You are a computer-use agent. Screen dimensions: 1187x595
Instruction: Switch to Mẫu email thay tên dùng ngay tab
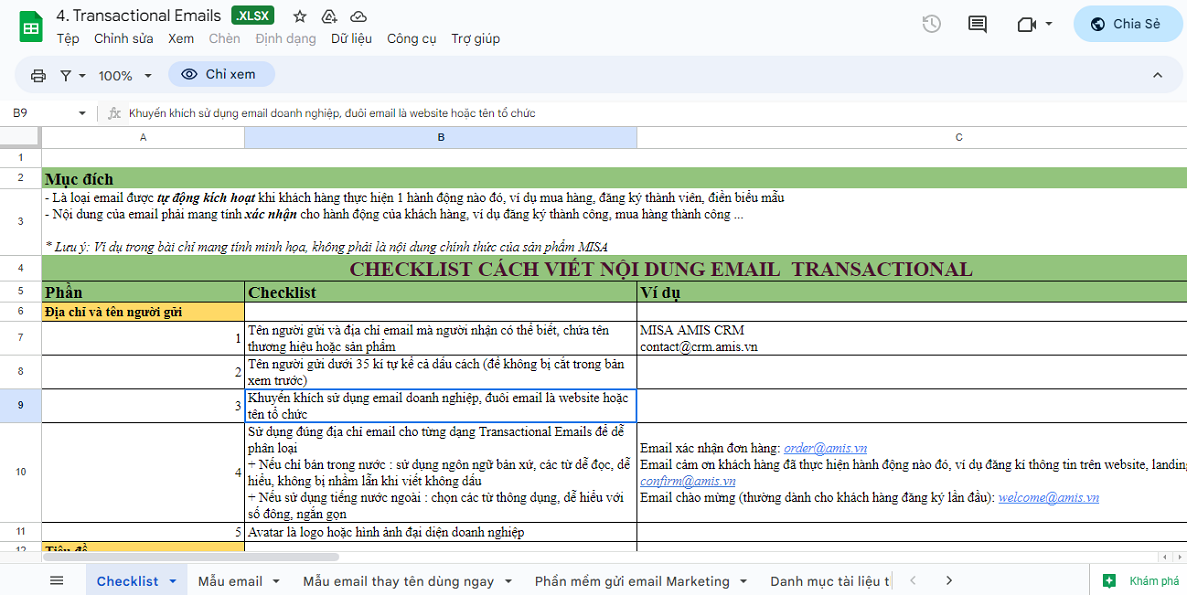pos(398,581)
